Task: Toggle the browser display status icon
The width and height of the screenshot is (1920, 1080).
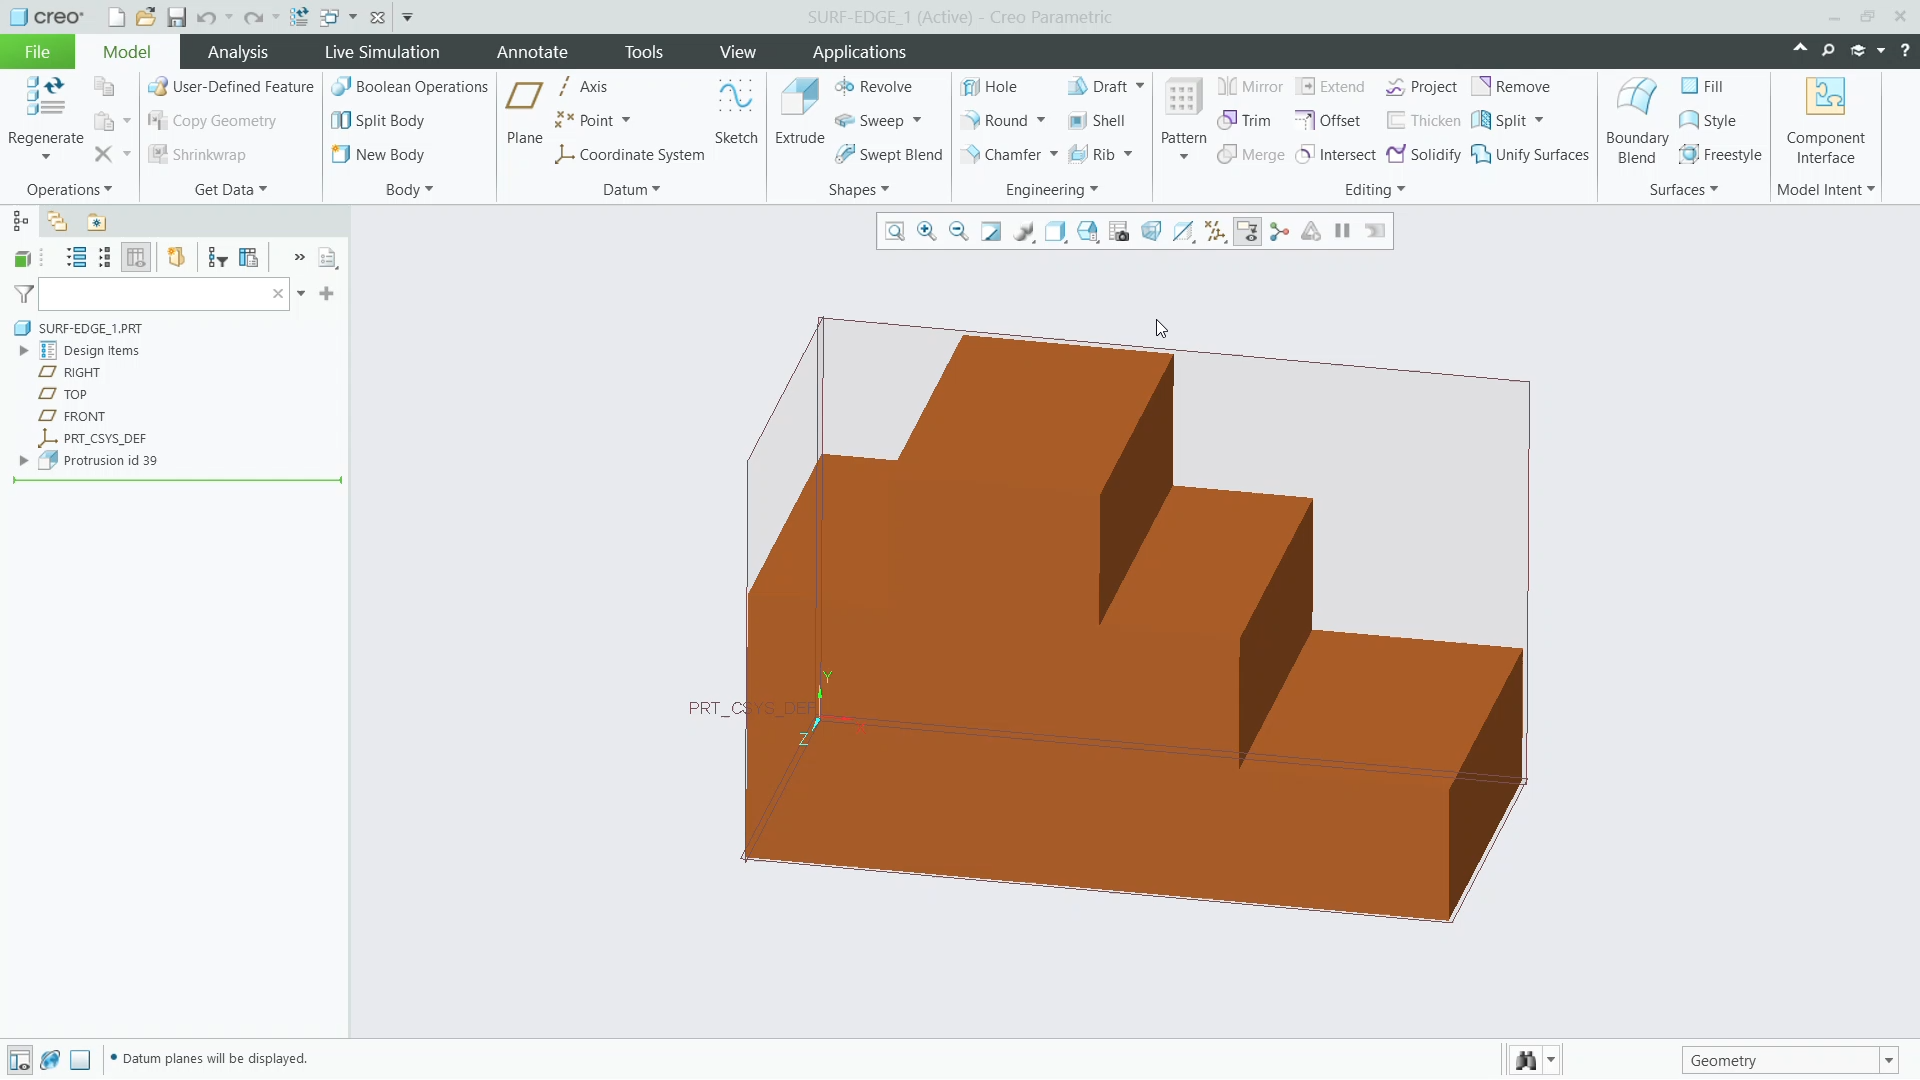Action: [x=50, y=1060]
